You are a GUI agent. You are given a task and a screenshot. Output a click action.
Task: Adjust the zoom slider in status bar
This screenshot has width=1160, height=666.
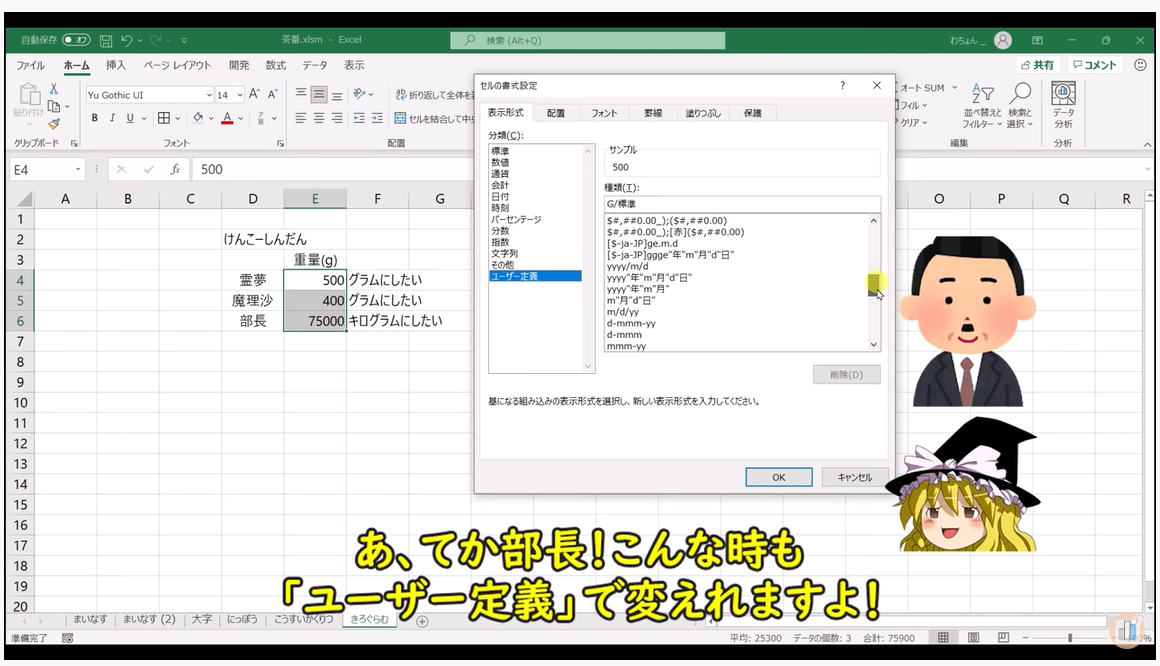[x=1070, y=637]
